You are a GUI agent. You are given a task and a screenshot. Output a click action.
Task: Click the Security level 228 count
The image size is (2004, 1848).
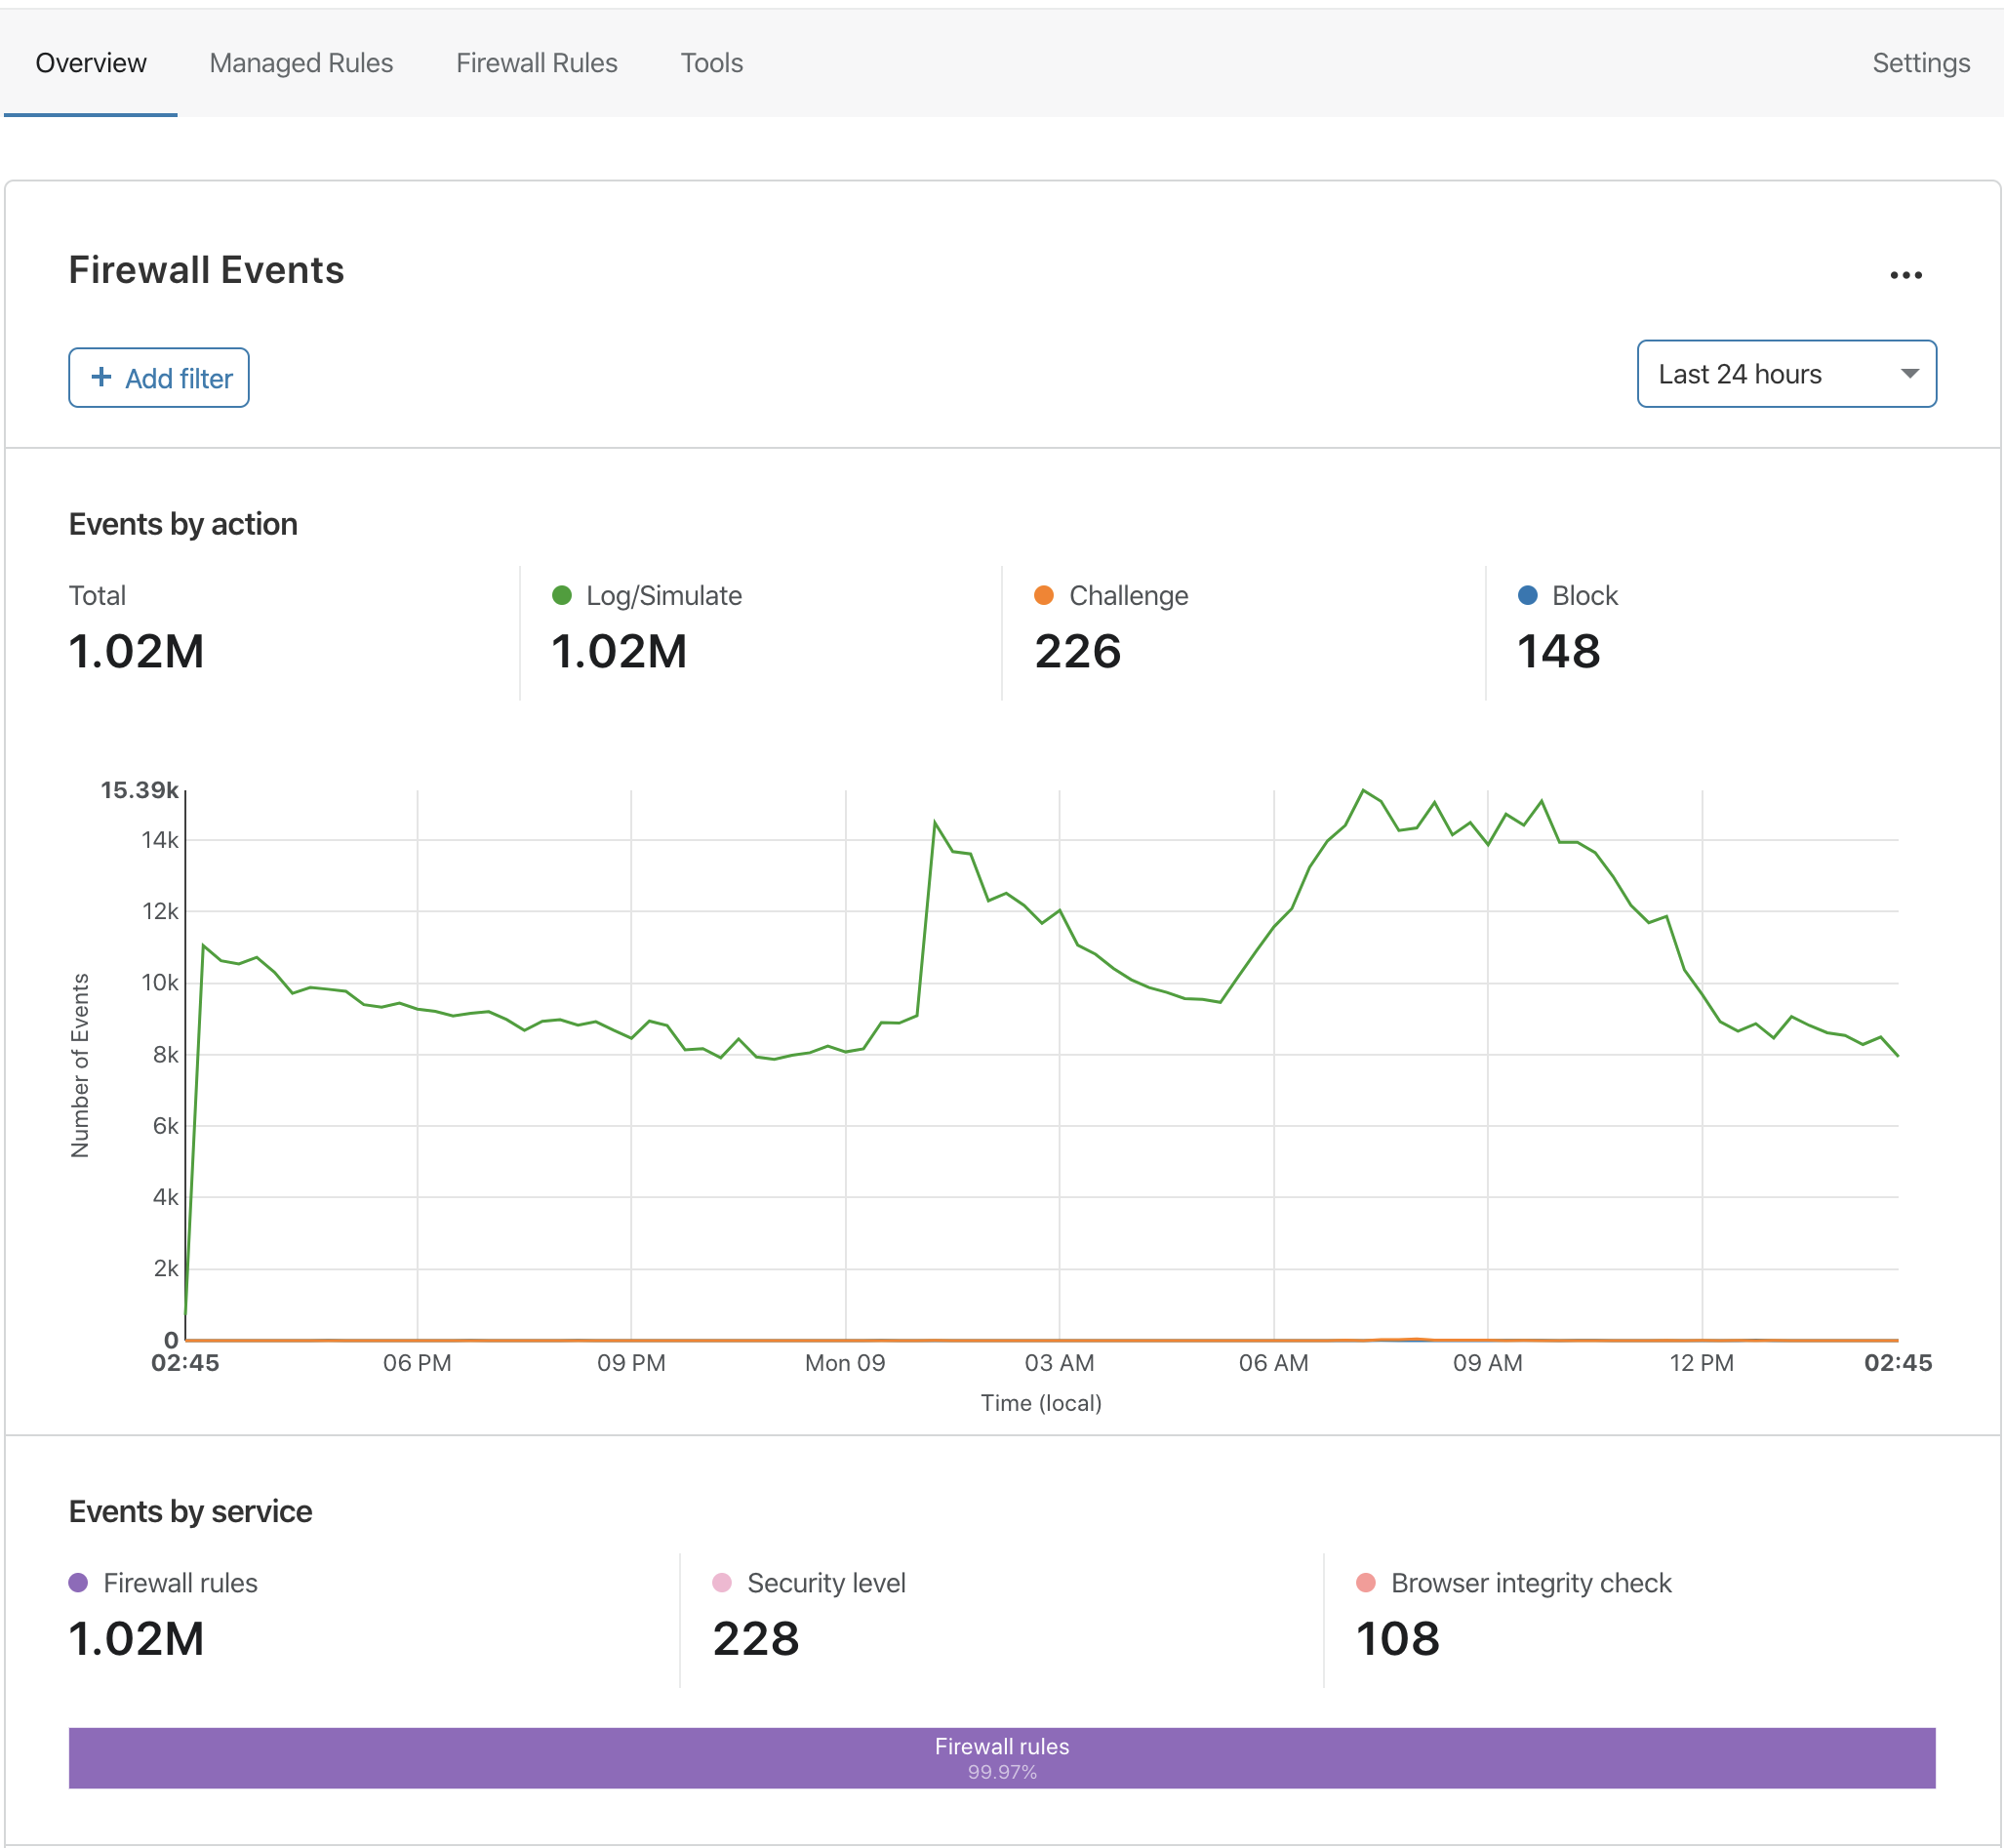tap(756, 1638)
